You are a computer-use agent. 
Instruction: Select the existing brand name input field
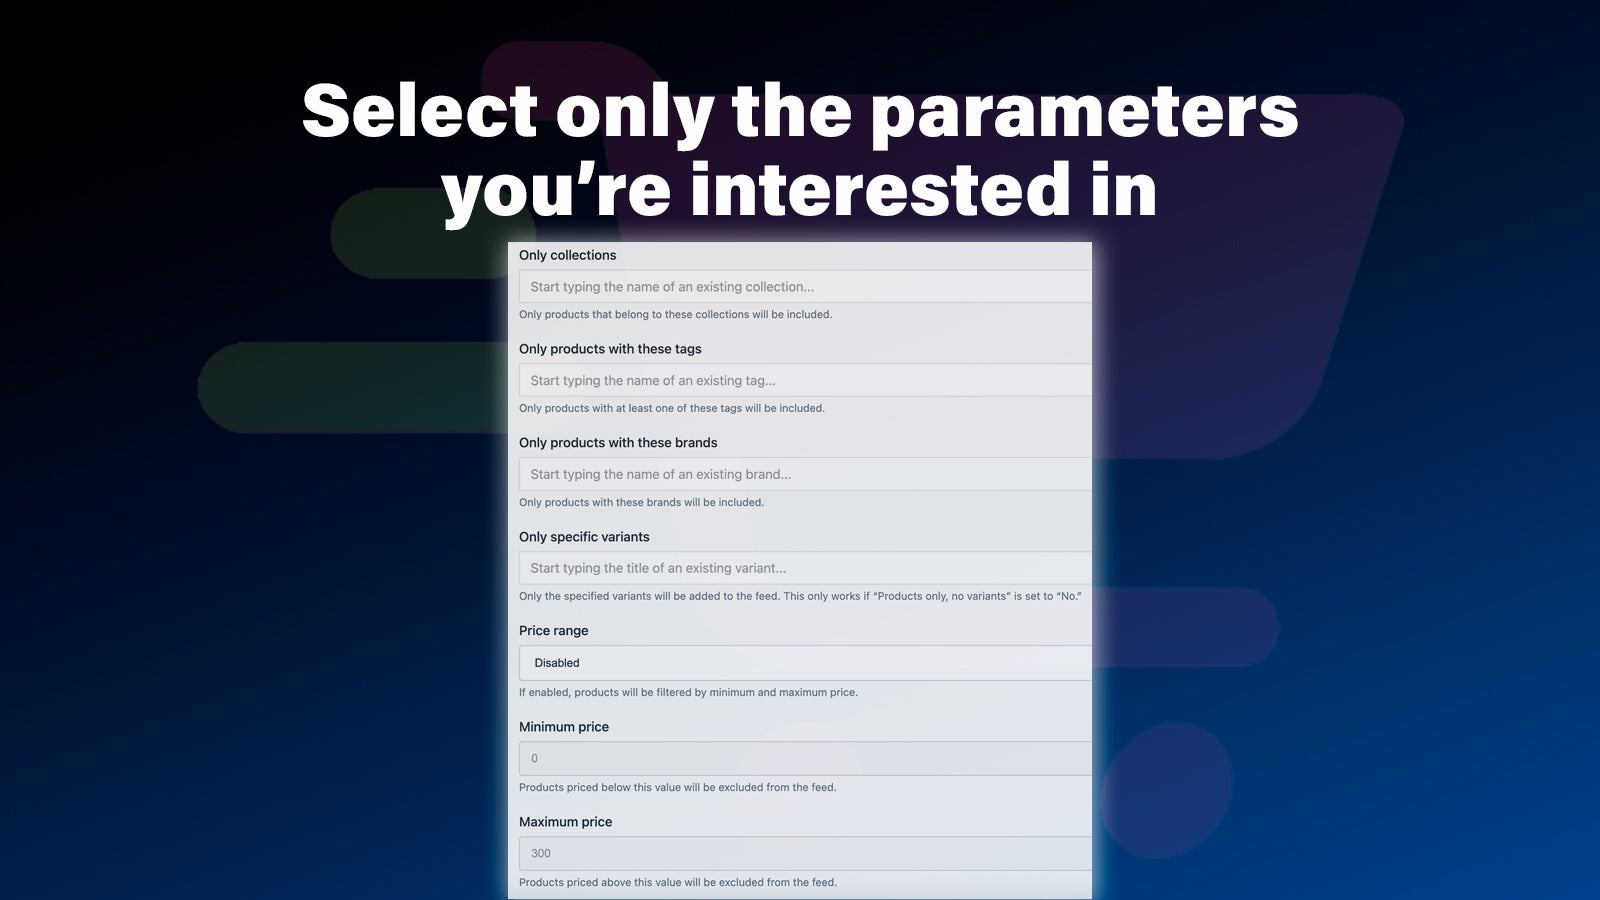pyautogui.click(x=805, y=474)
